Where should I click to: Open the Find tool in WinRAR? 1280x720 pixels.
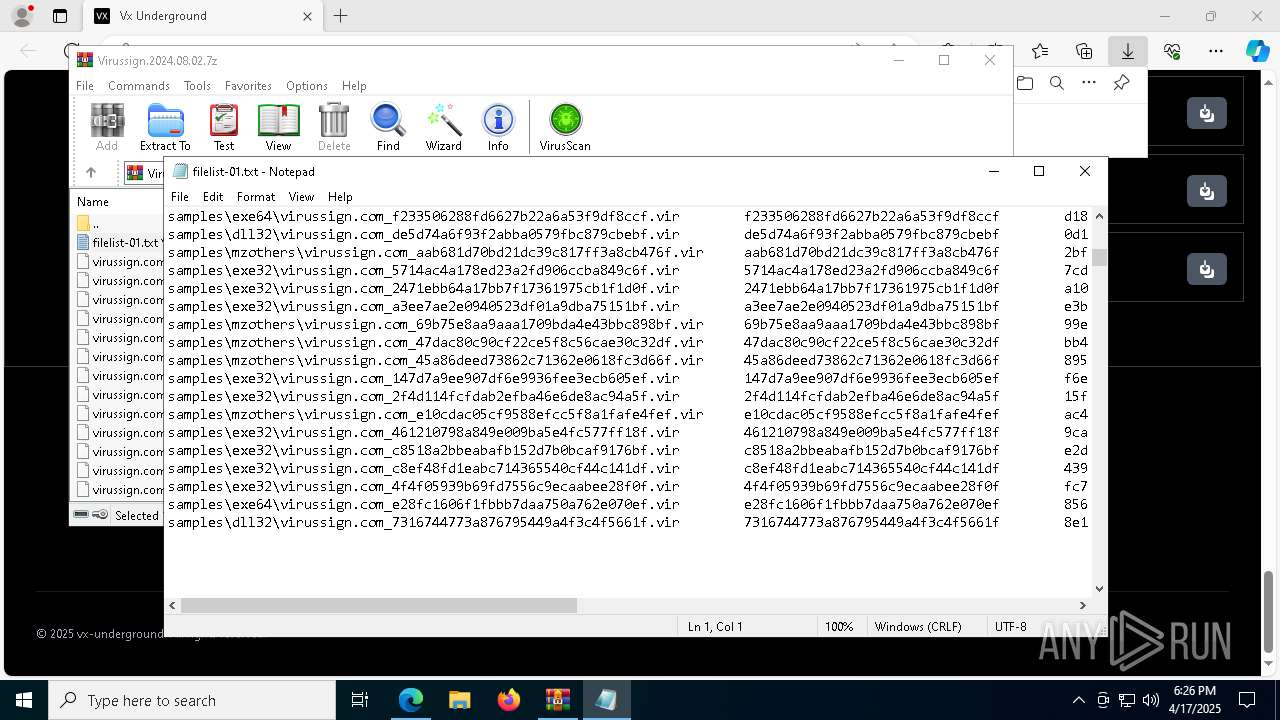click(388, 127)
